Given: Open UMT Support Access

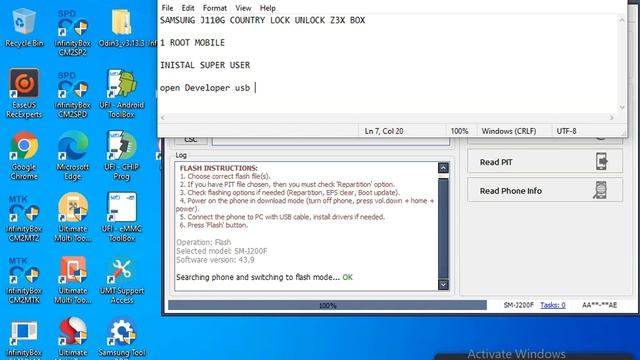Looking at the screenshot, I should point(121,280).
